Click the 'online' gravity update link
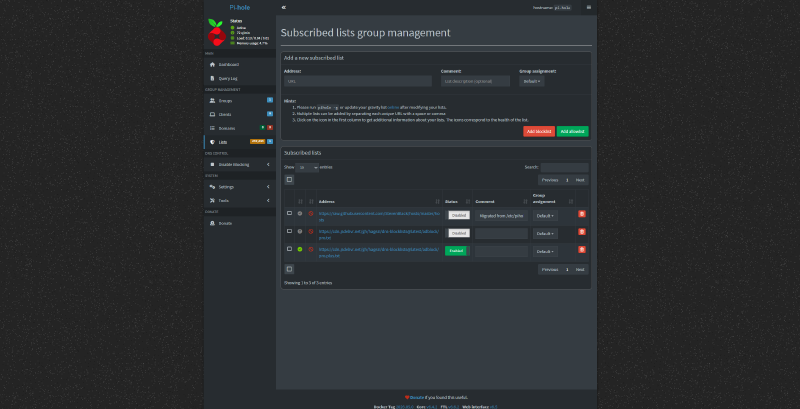 pos(393,108)
